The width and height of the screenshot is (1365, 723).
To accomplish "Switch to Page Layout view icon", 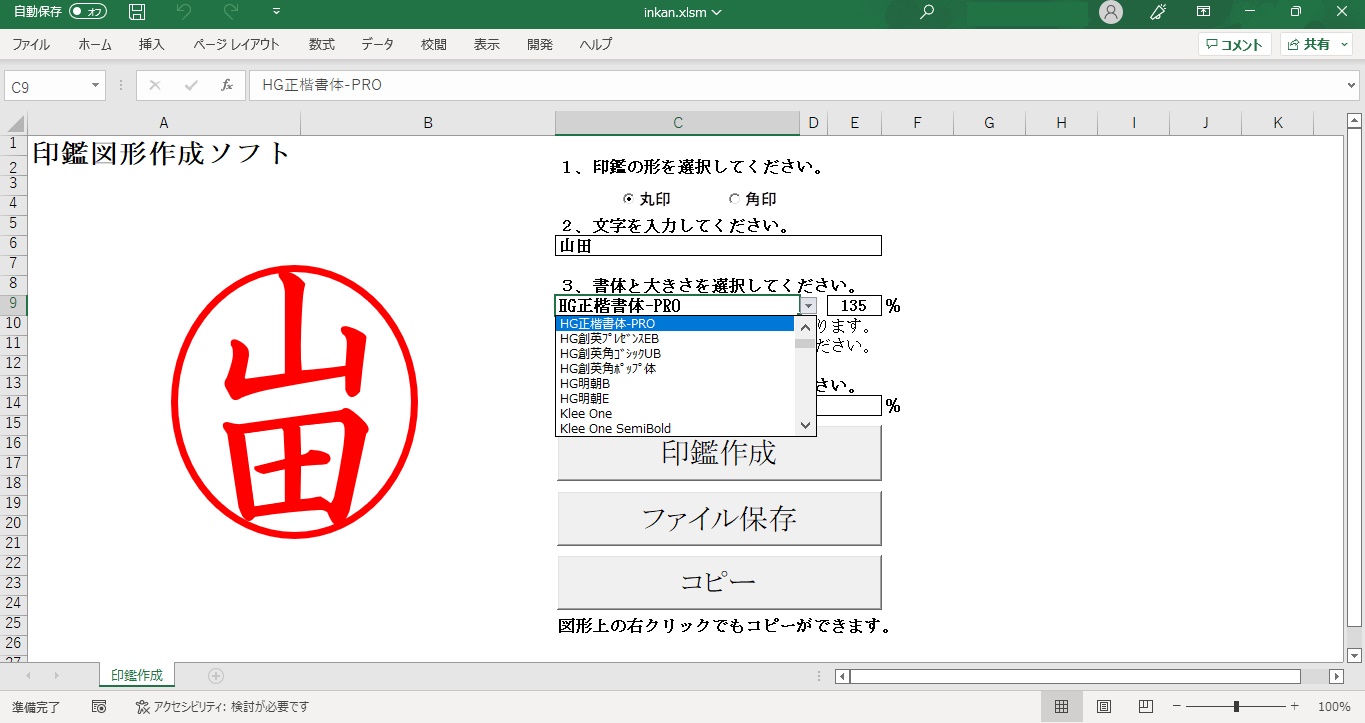I will click(x=1104, y=706).
